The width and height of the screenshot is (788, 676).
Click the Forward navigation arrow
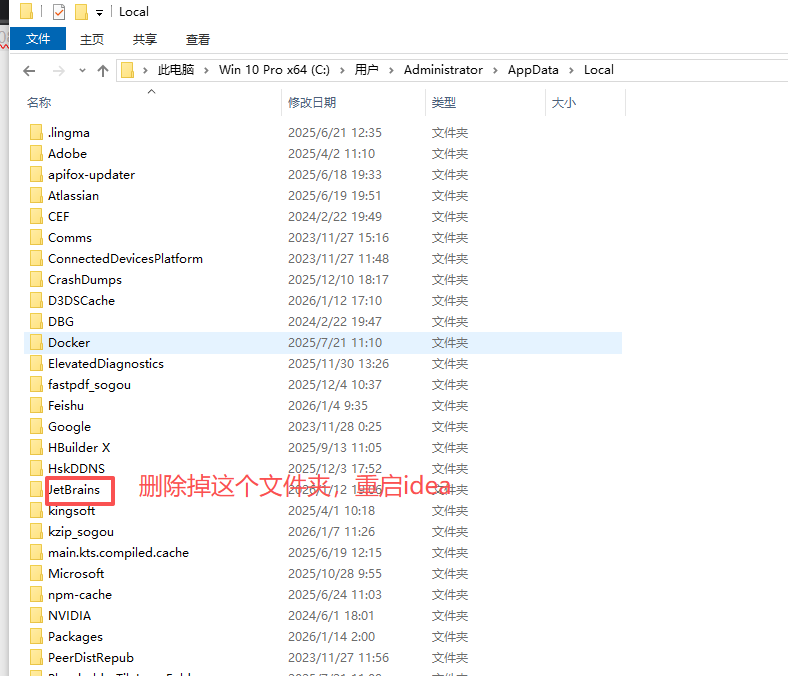(x=59, y=71)
